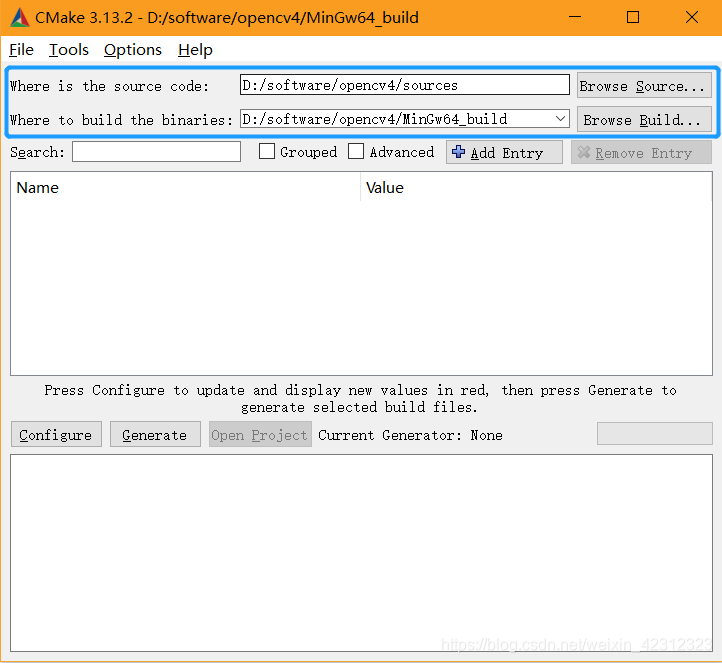Click the Configure button
The image size is (722, 663).
pyautogui.click(x=56, y=434)
